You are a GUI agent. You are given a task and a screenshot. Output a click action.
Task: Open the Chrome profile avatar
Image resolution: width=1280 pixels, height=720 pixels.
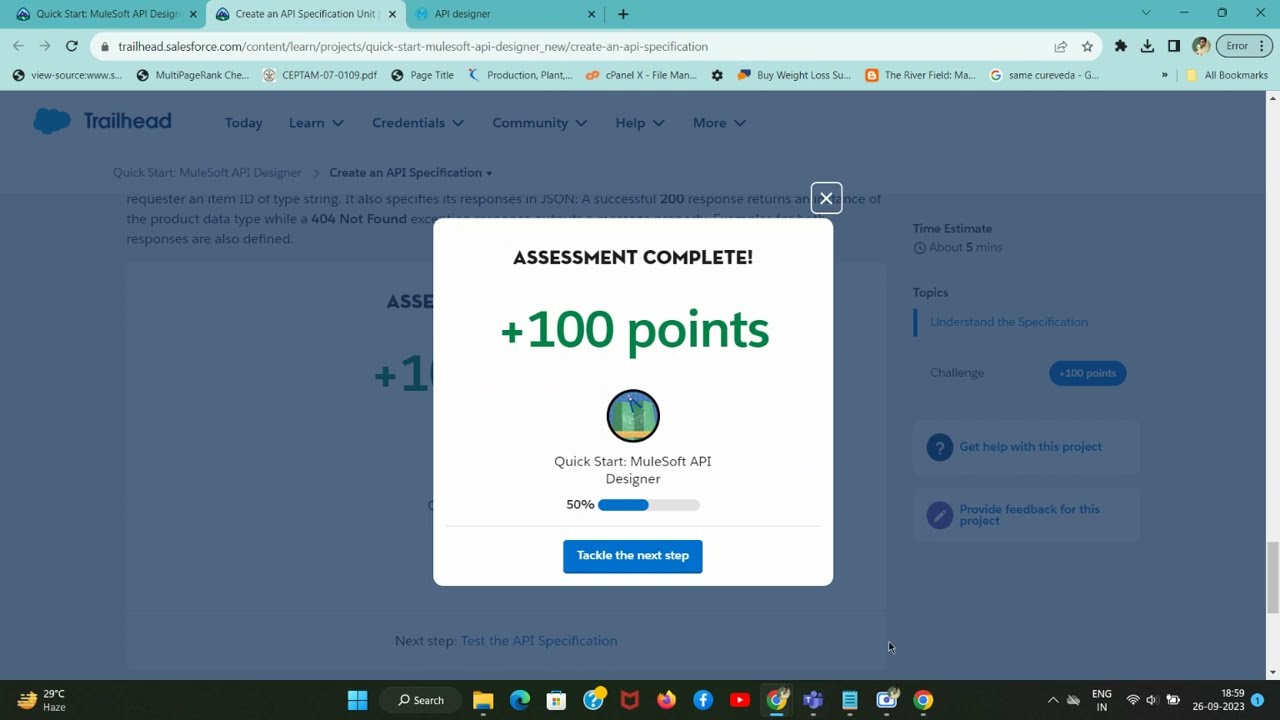coord(1201,46)
